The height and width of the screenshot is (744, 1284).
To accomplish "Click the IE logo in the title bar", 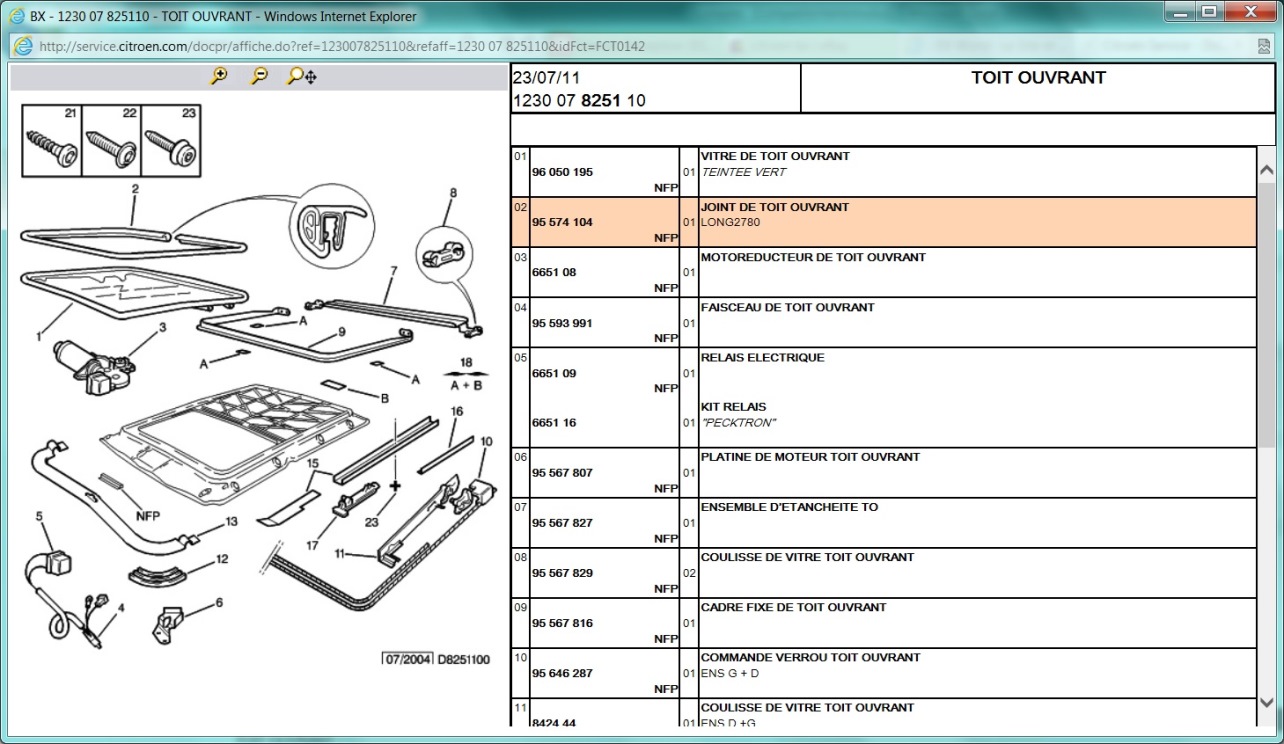I will tap(16, 15).
